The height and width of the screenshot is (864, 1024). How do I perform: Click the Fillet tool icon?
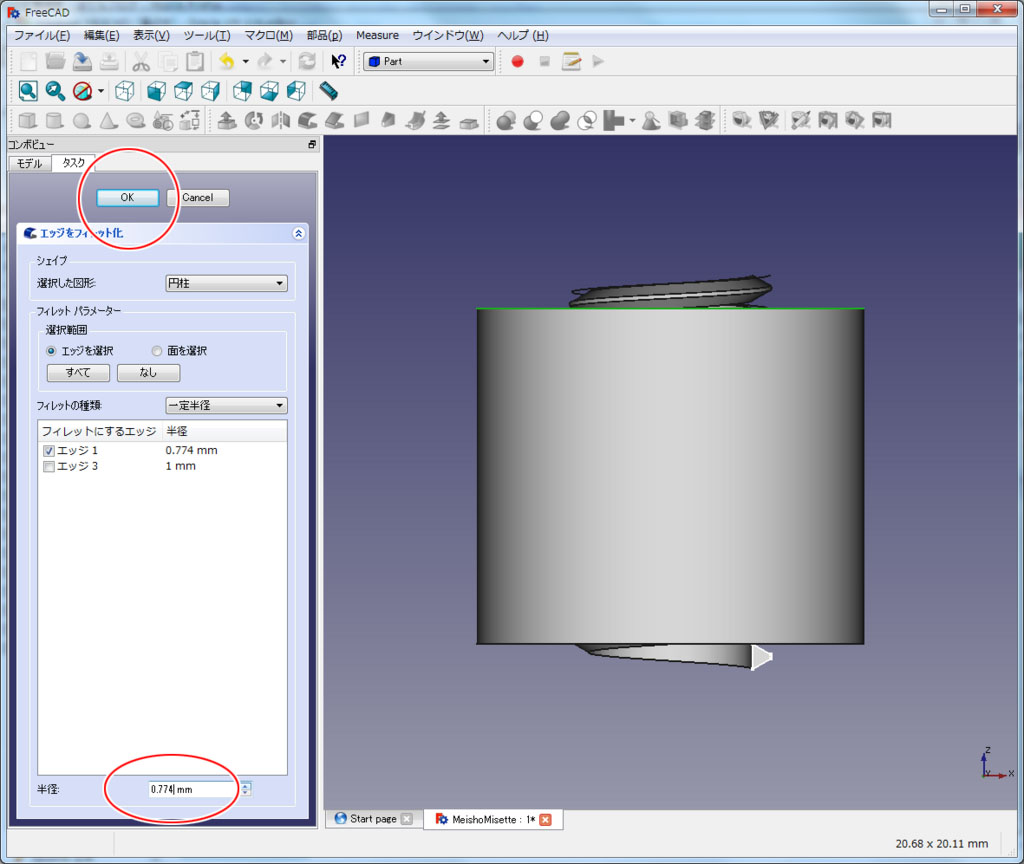[x=308, y=120]
